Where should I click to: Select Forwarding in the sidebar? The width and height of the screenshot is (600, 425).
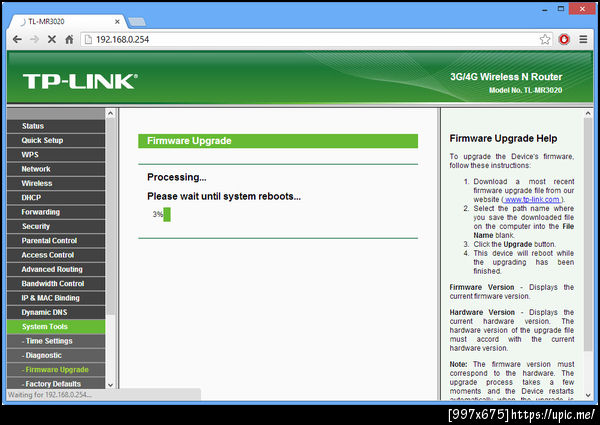pos(56,212)
